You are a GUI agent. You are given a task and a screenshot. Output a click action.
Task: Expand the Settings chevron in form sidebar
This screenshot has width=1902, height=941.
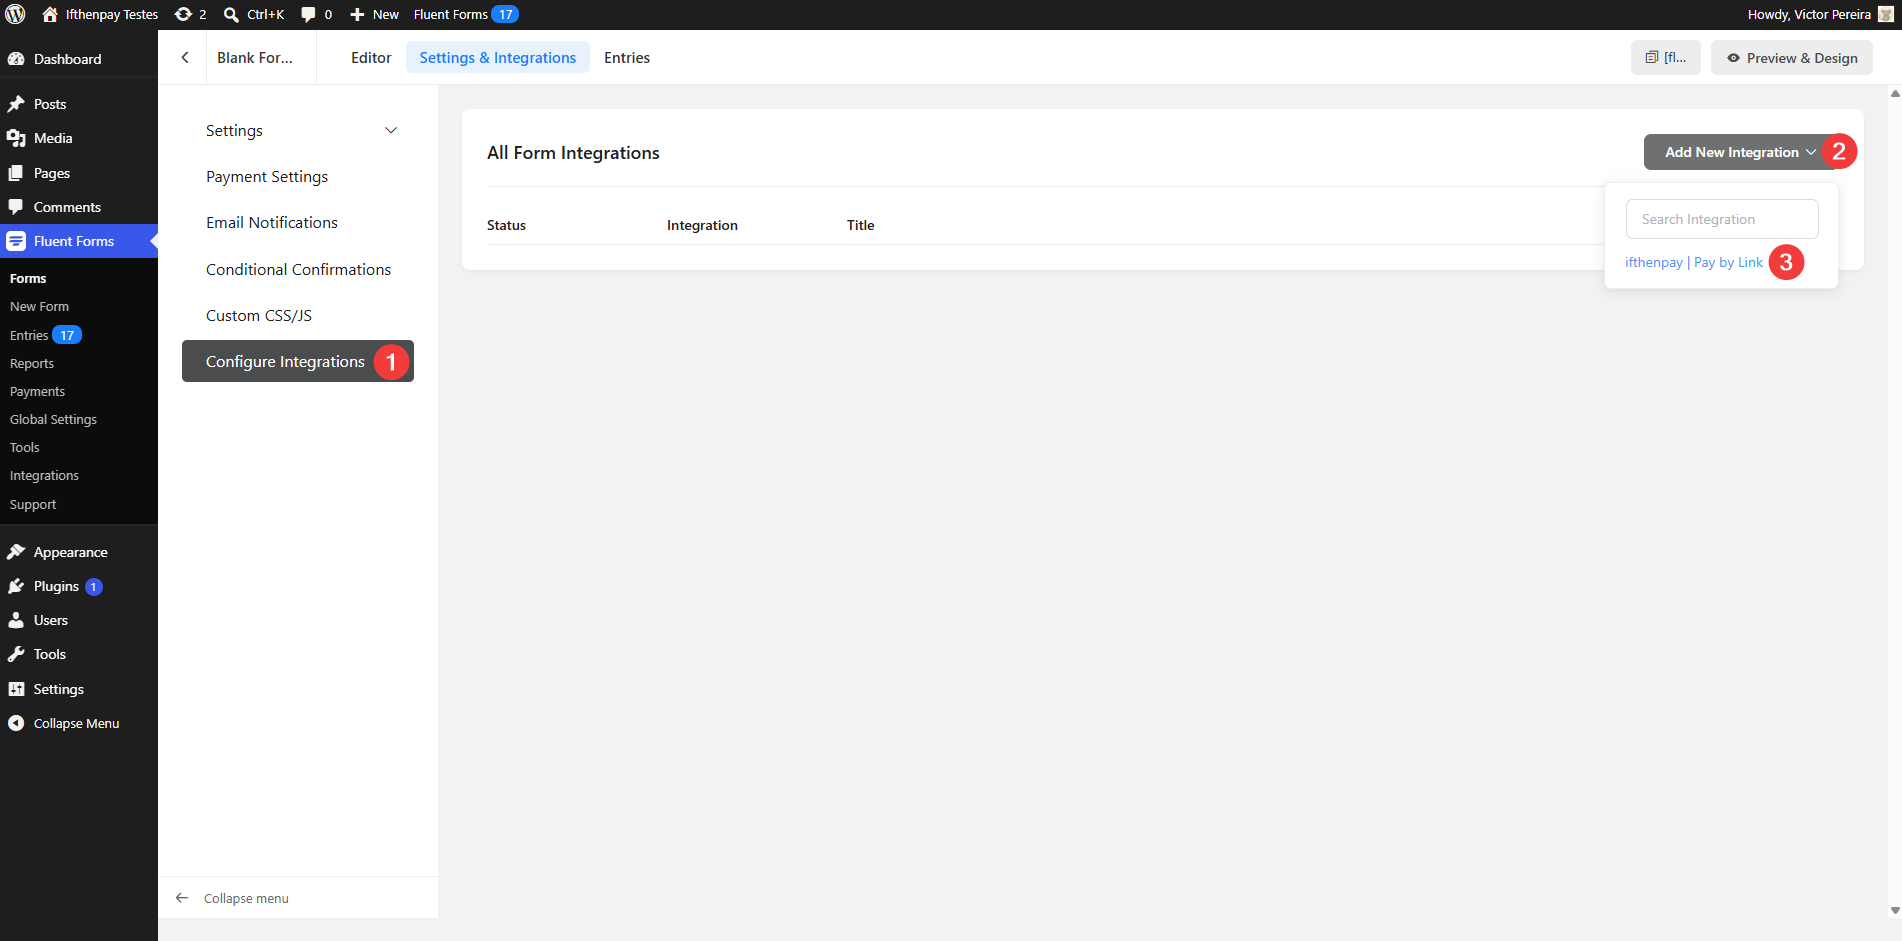coord(391,130)
